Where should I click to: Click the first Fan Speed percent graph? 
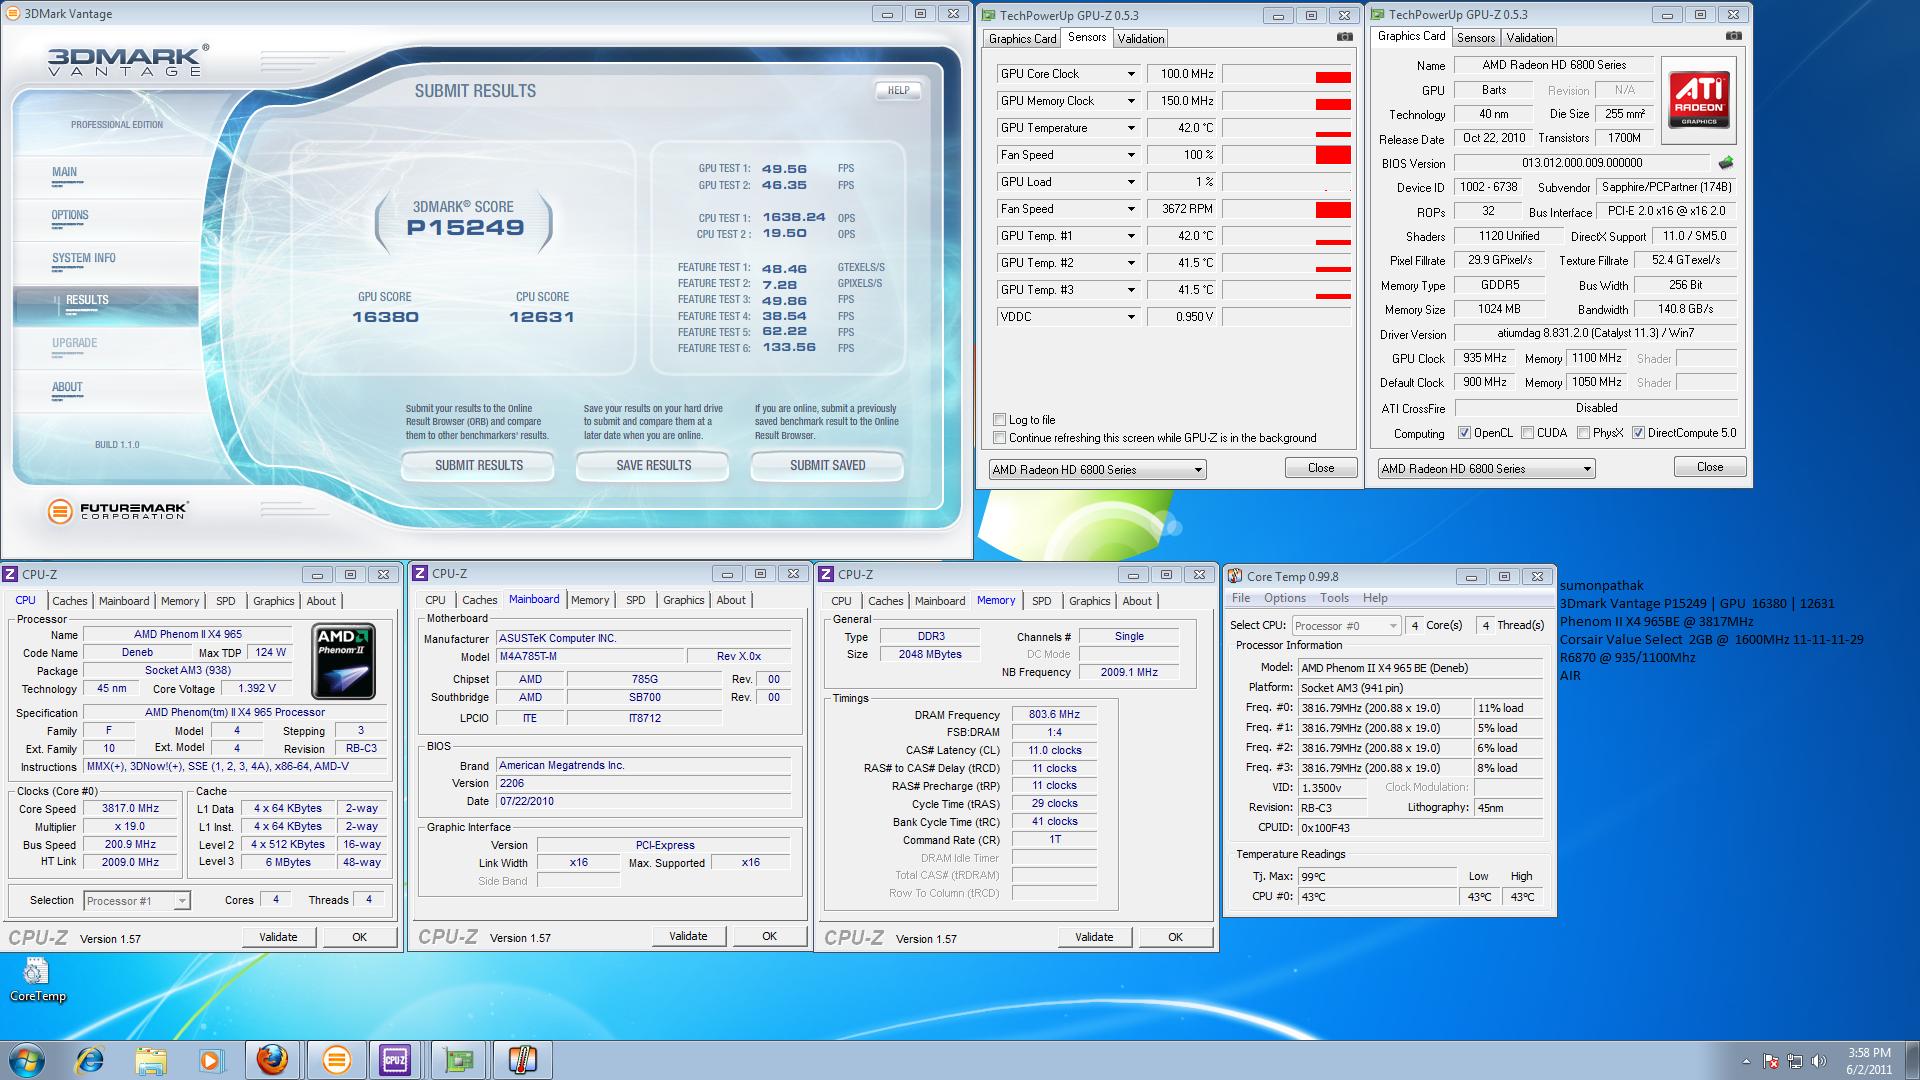point(1287,155)
